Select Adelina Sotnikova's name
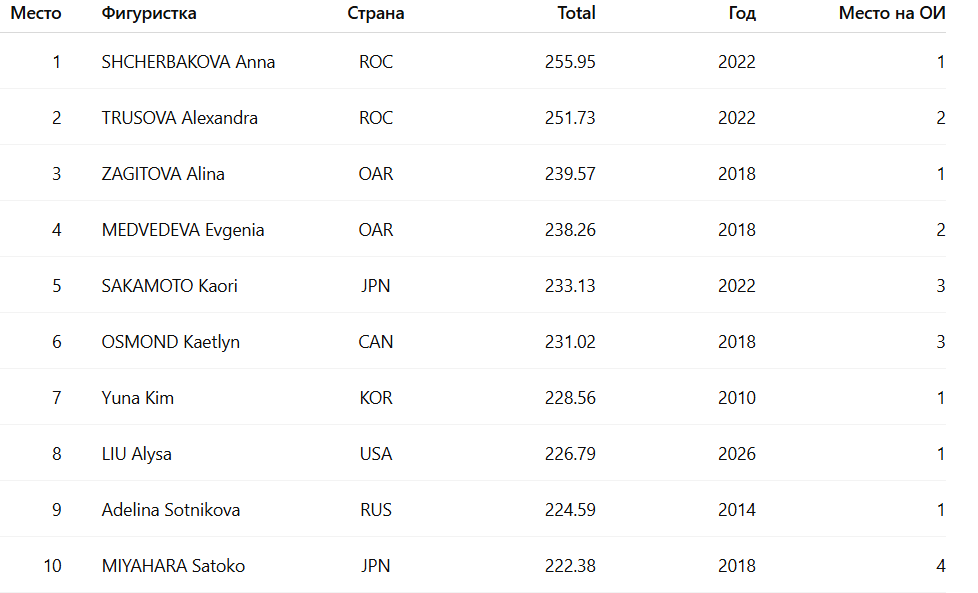978x593 pixels. [171, 510]
